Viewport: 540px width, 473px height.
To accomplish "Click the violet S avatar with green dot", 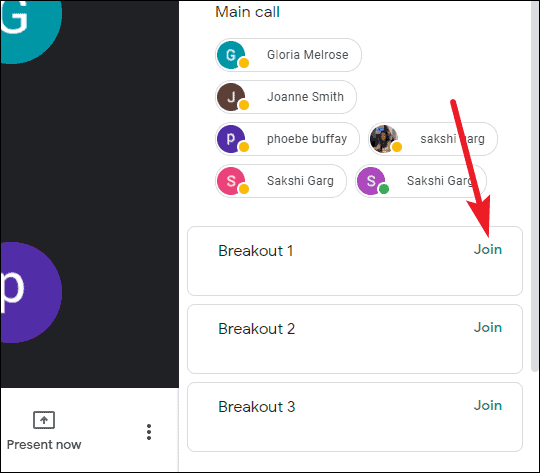I will tap(371, 181).
